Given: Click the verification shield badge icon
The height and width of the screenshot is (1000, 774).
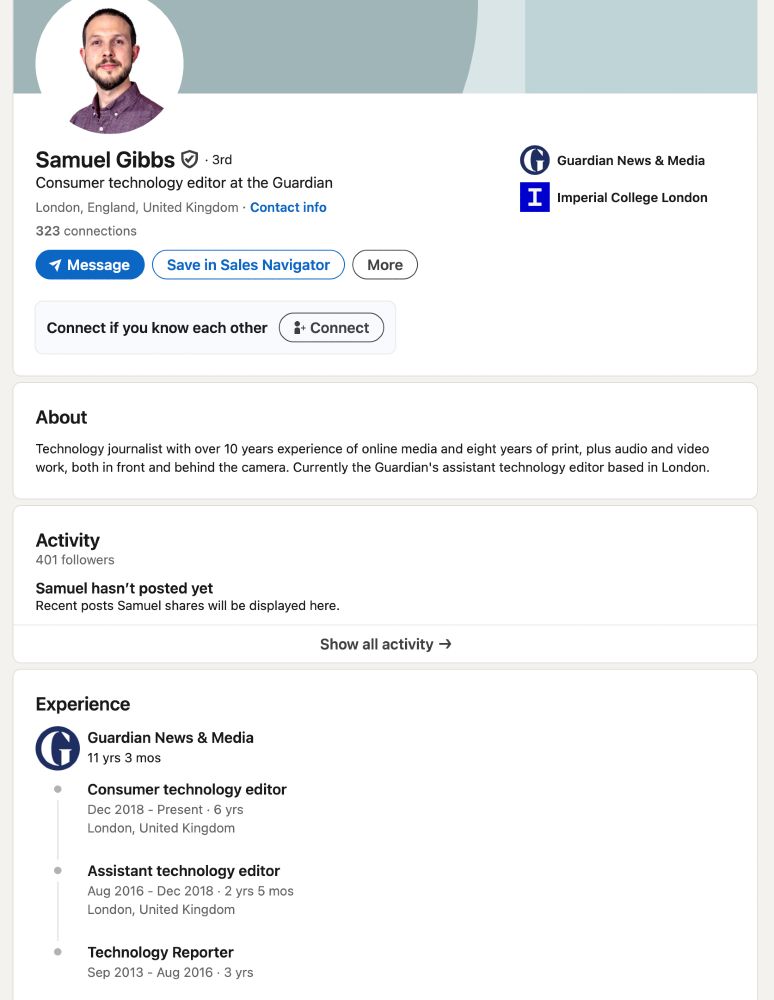Looking at the screenshot, I should click(189, 159).
